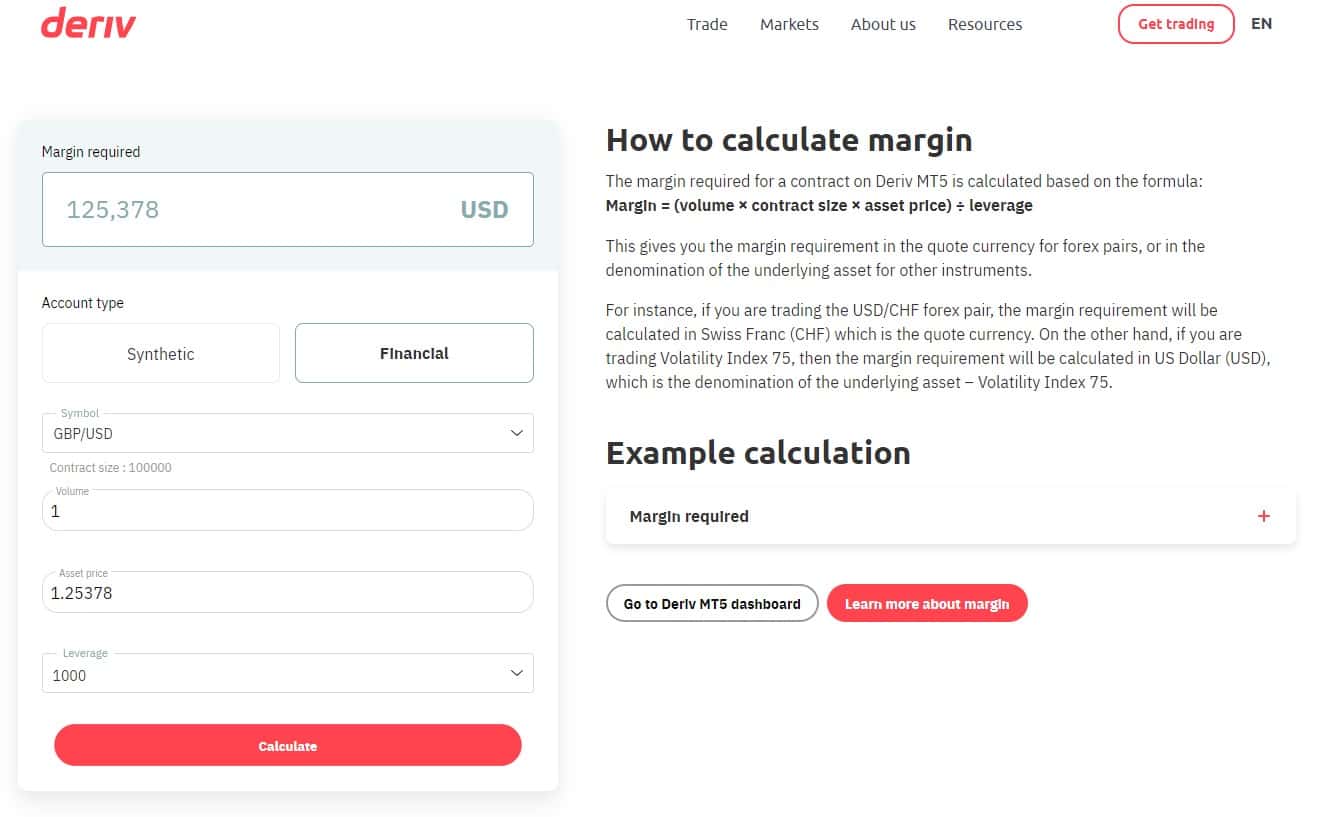Go to Deriv MT5 dashboard

pos(712,604)
